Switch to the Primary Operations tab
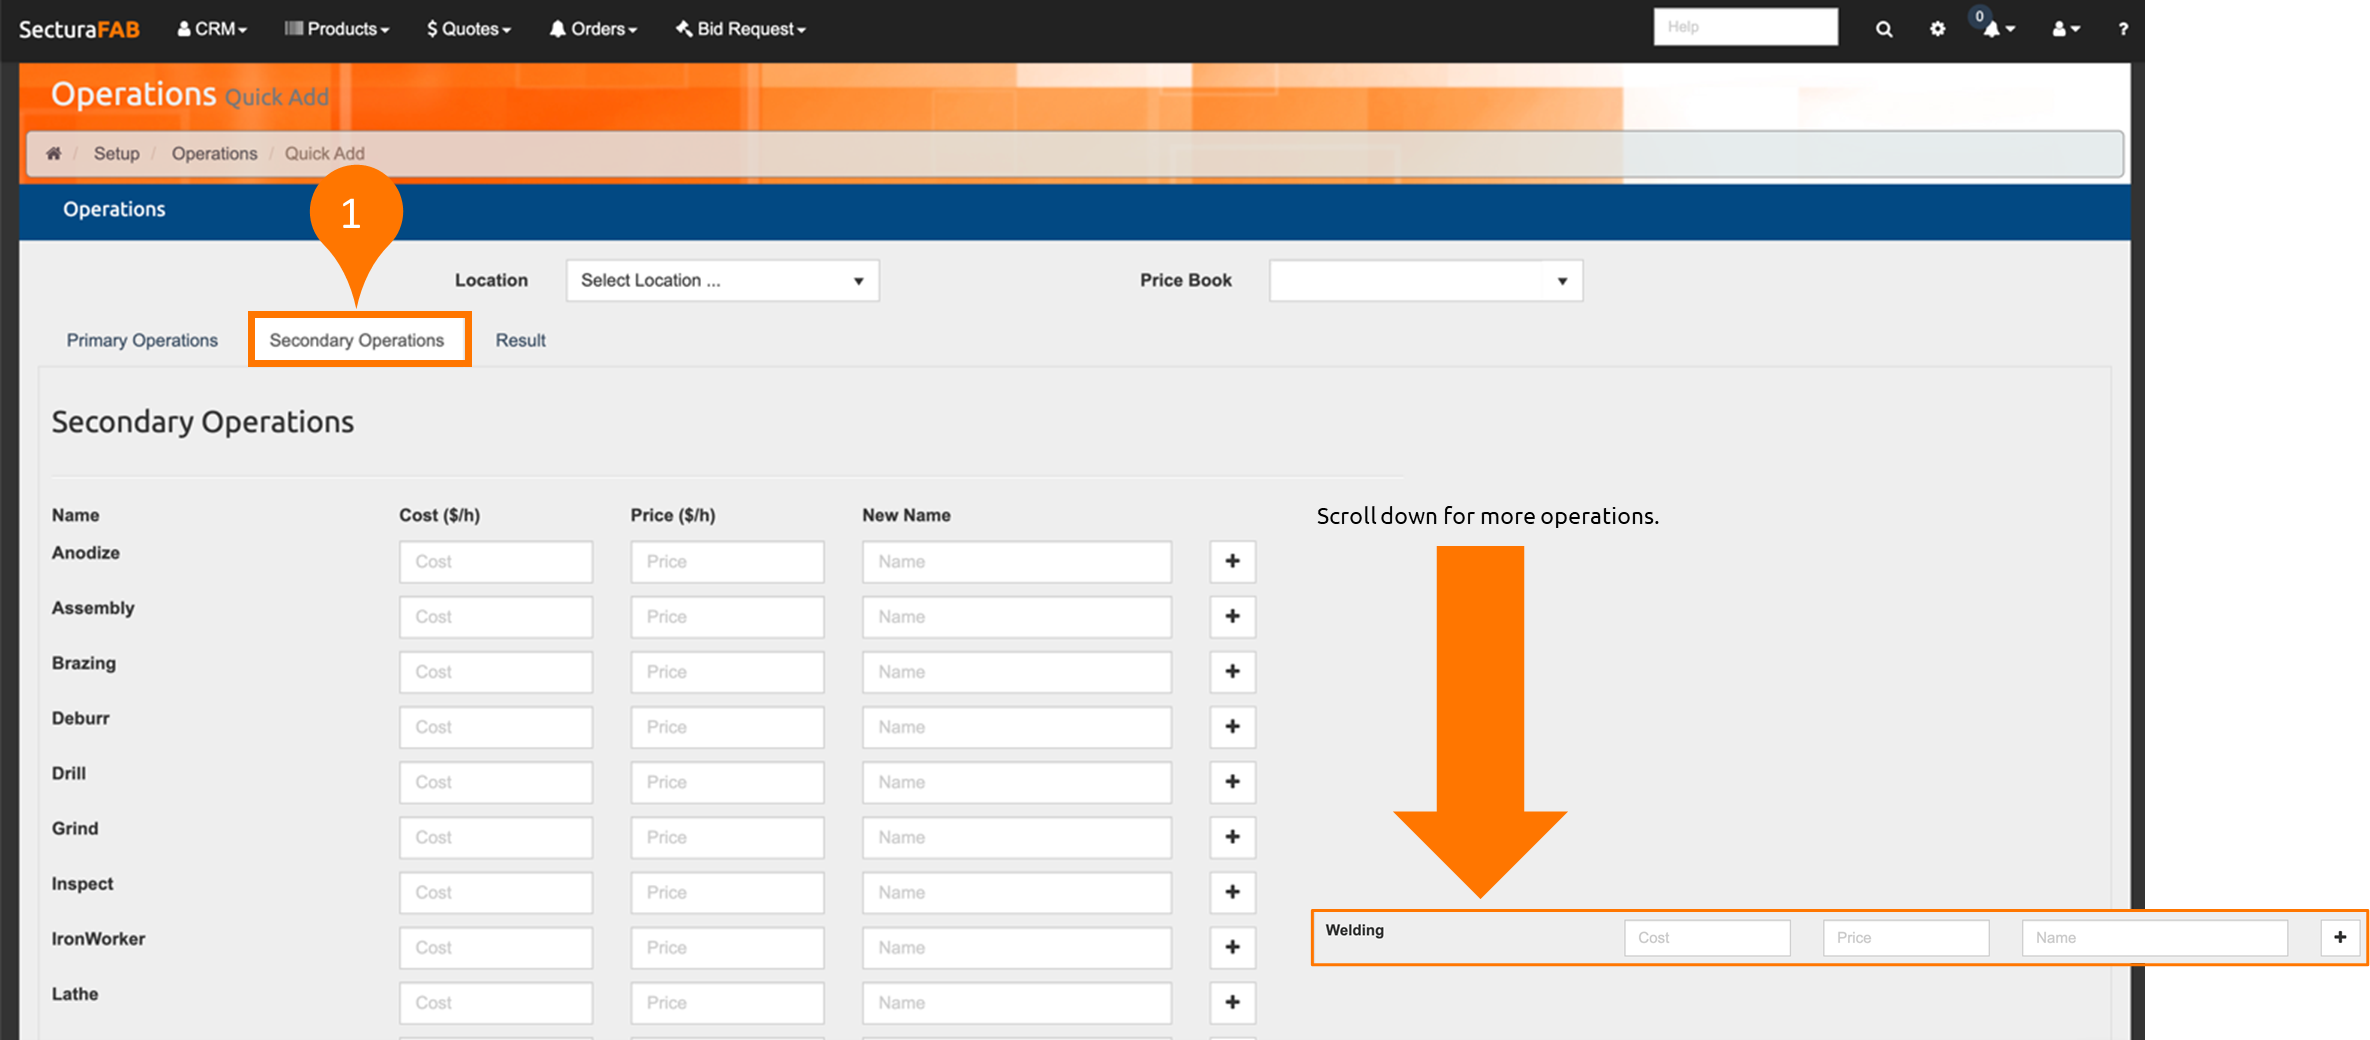 (142, 340)
